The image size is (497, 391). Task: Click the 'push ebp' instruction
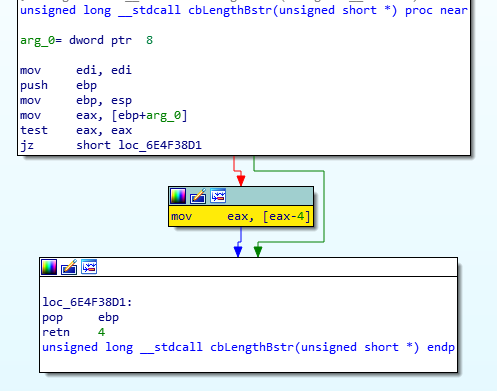[59, 85]
